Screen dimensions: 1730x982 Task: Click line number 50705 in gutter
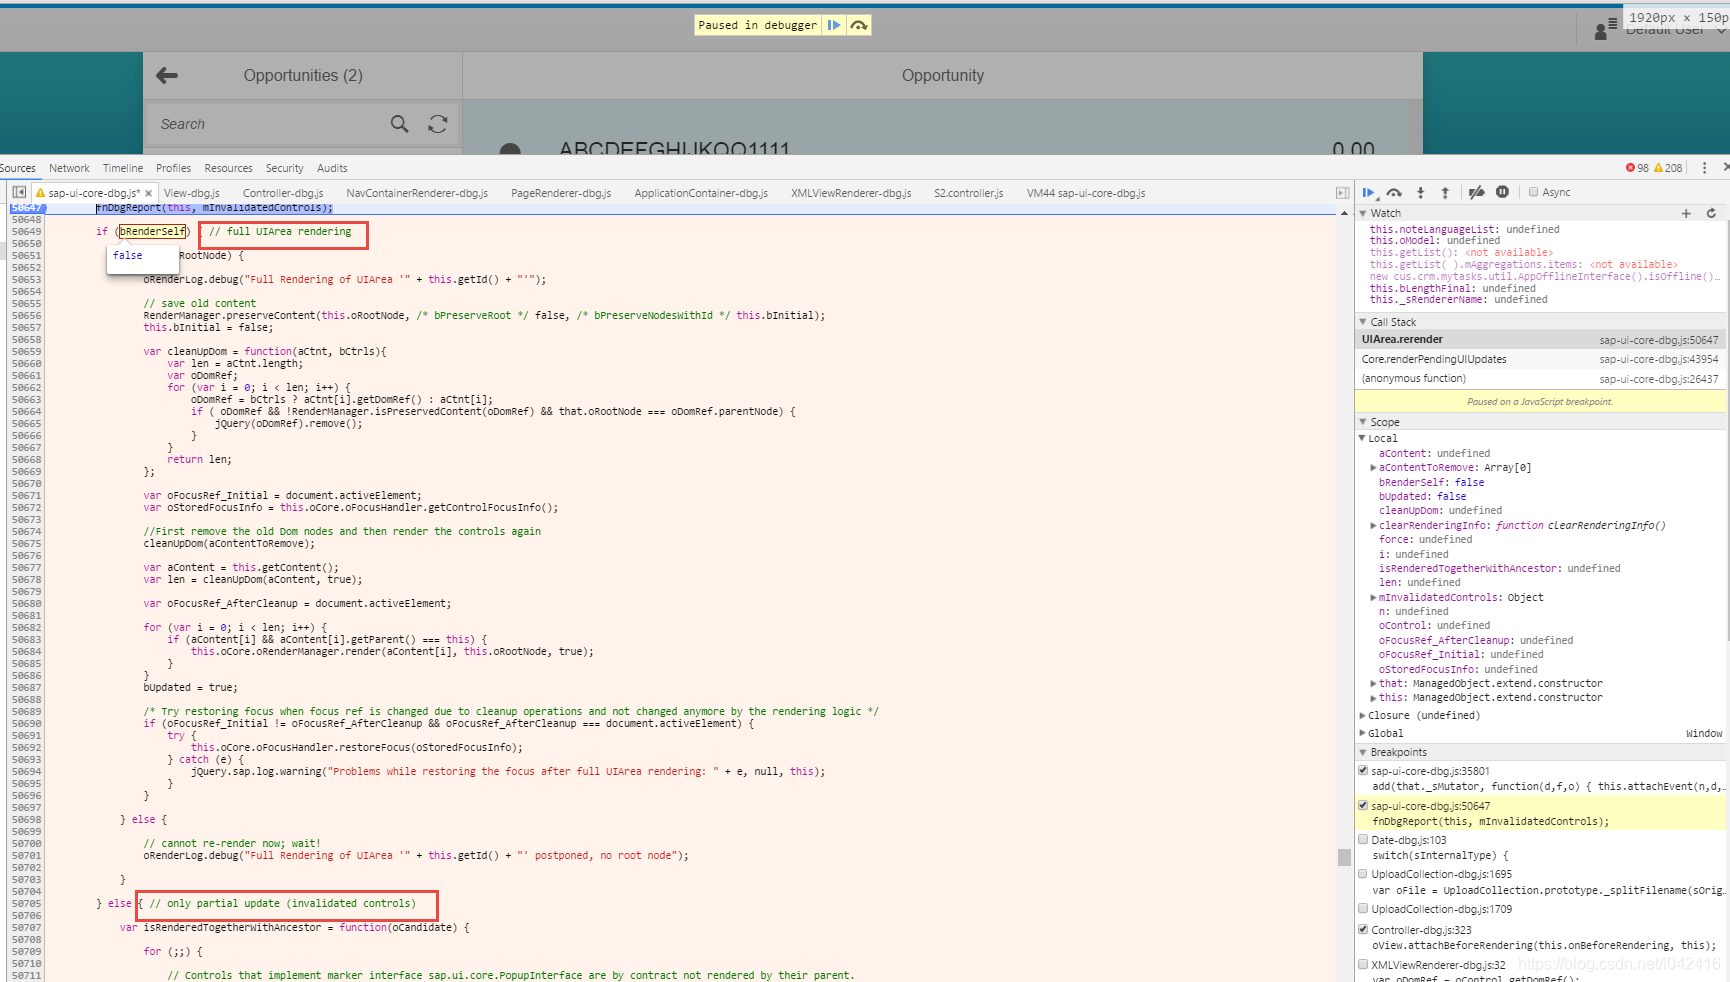pos(27,904)
